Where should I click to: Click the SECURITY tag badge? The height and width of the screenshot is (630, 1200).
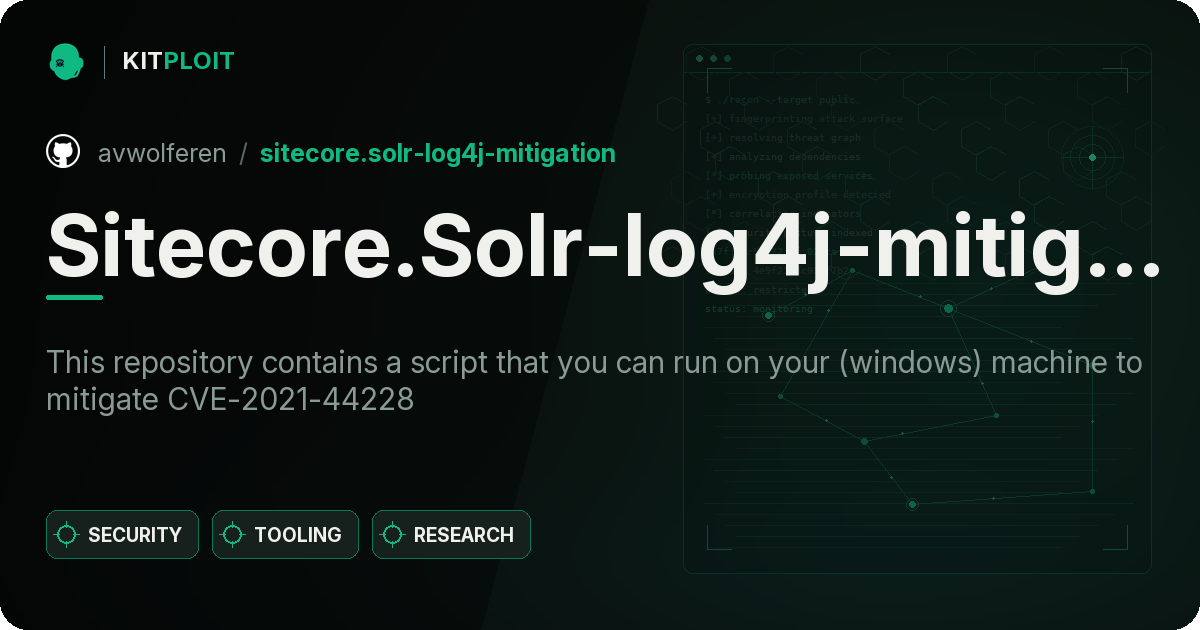[x=122, y=535]
